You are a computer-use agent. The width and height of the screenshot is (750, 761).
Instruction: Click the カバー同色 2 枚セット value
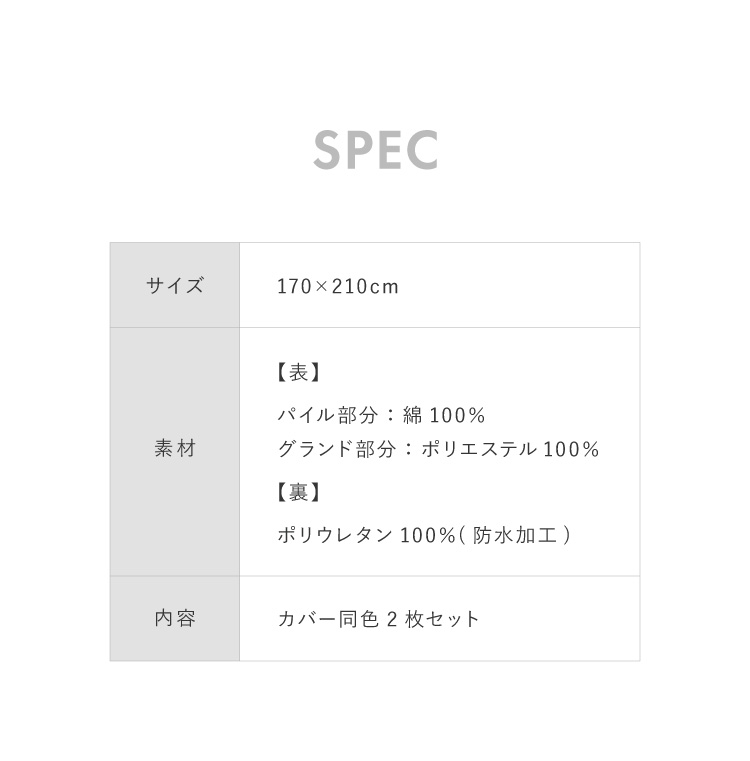tap(378, 619)
